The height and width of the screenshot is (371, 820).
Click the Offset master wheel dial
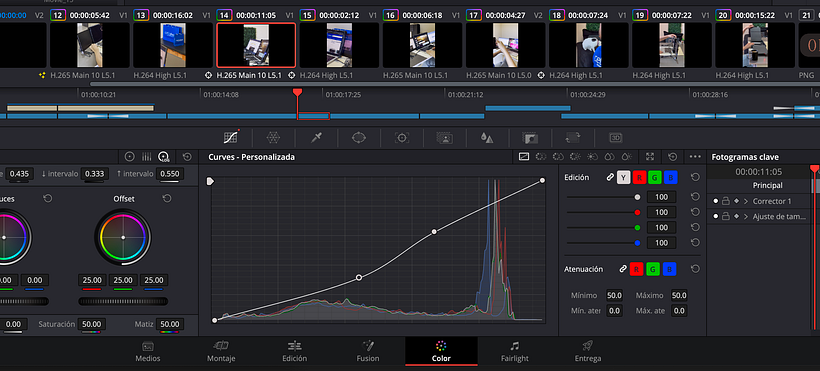(x=123, y=301)
